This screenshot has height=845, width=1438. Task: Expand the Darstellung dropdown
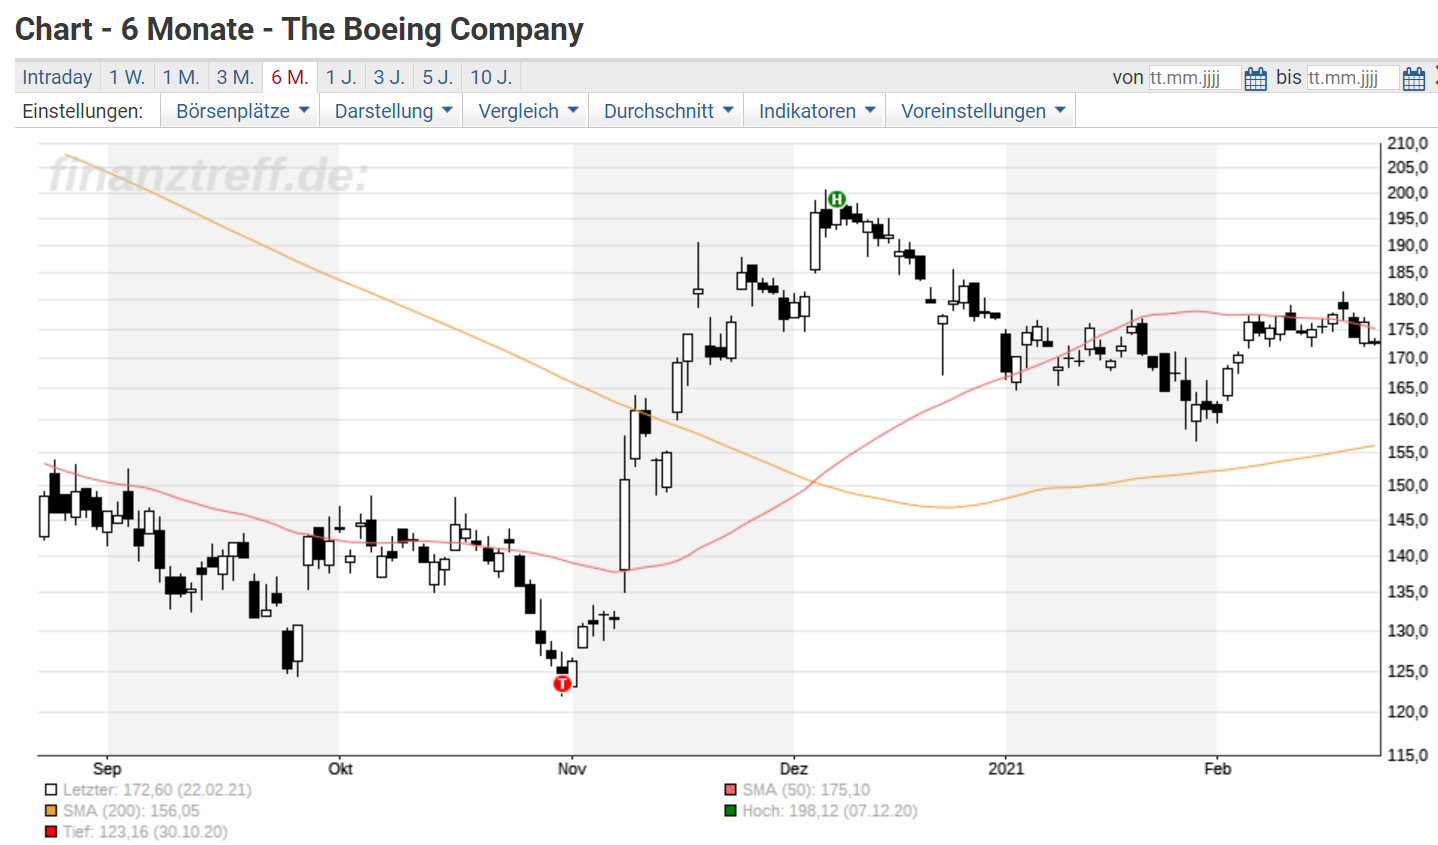click(393, 111)
